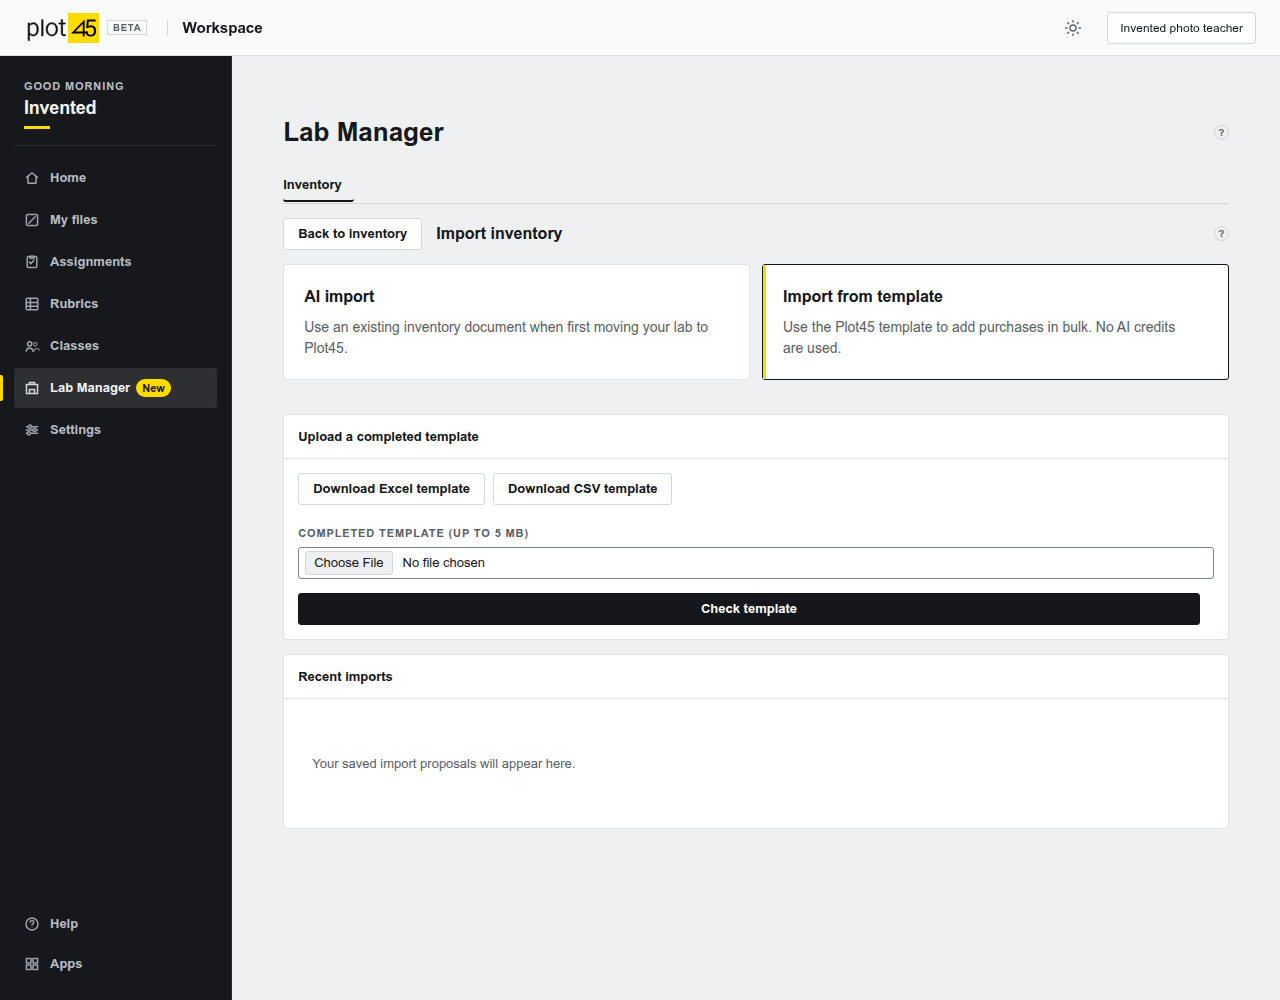
Task: Click the Lab Manager icon in sidebar
Action: coord(32,388)
